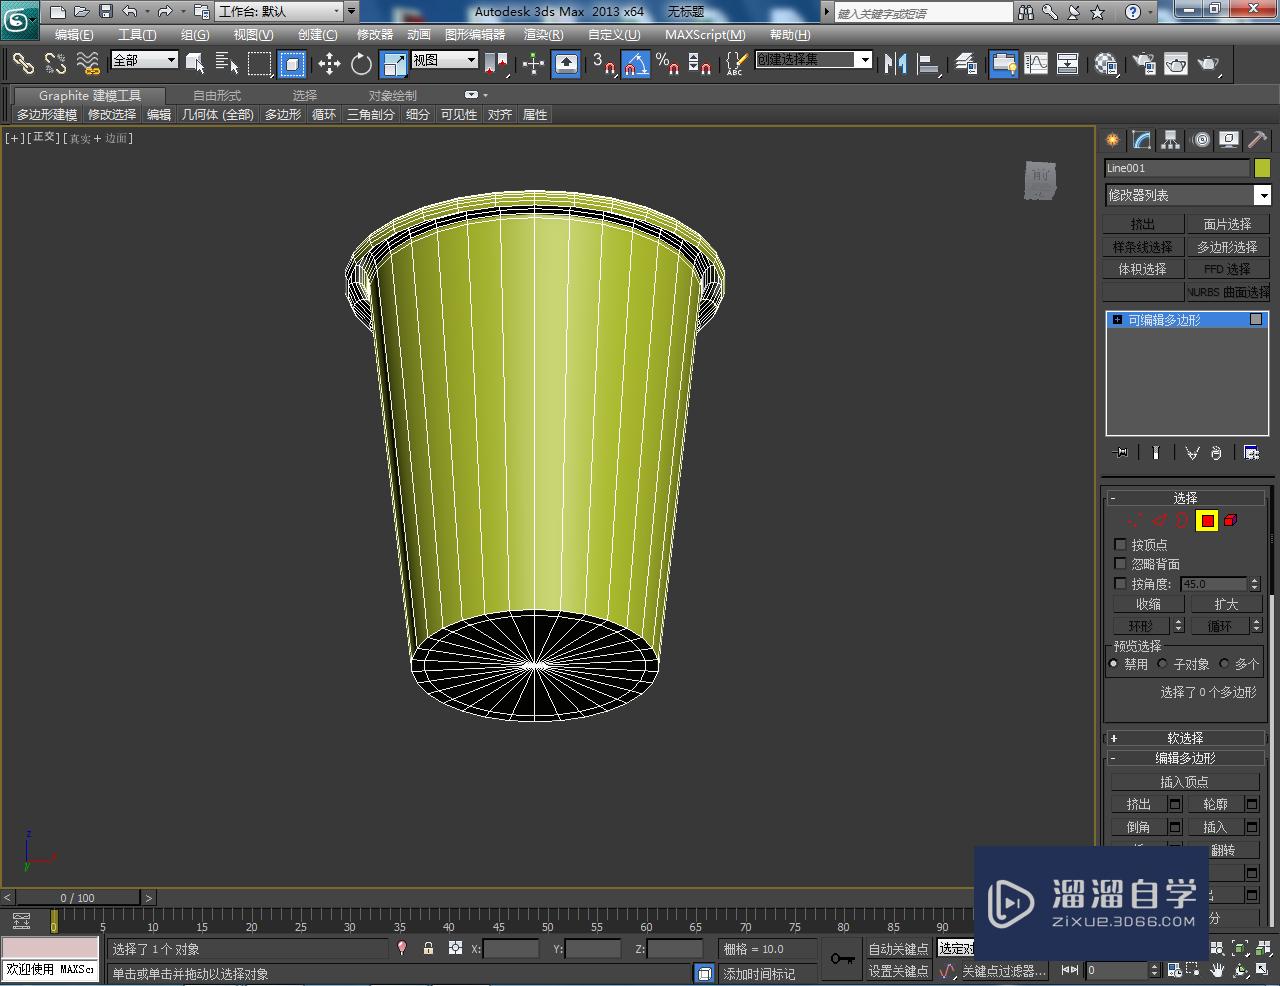
Task: Click the Mirror tool icon
Action: (x=896, y=64)
